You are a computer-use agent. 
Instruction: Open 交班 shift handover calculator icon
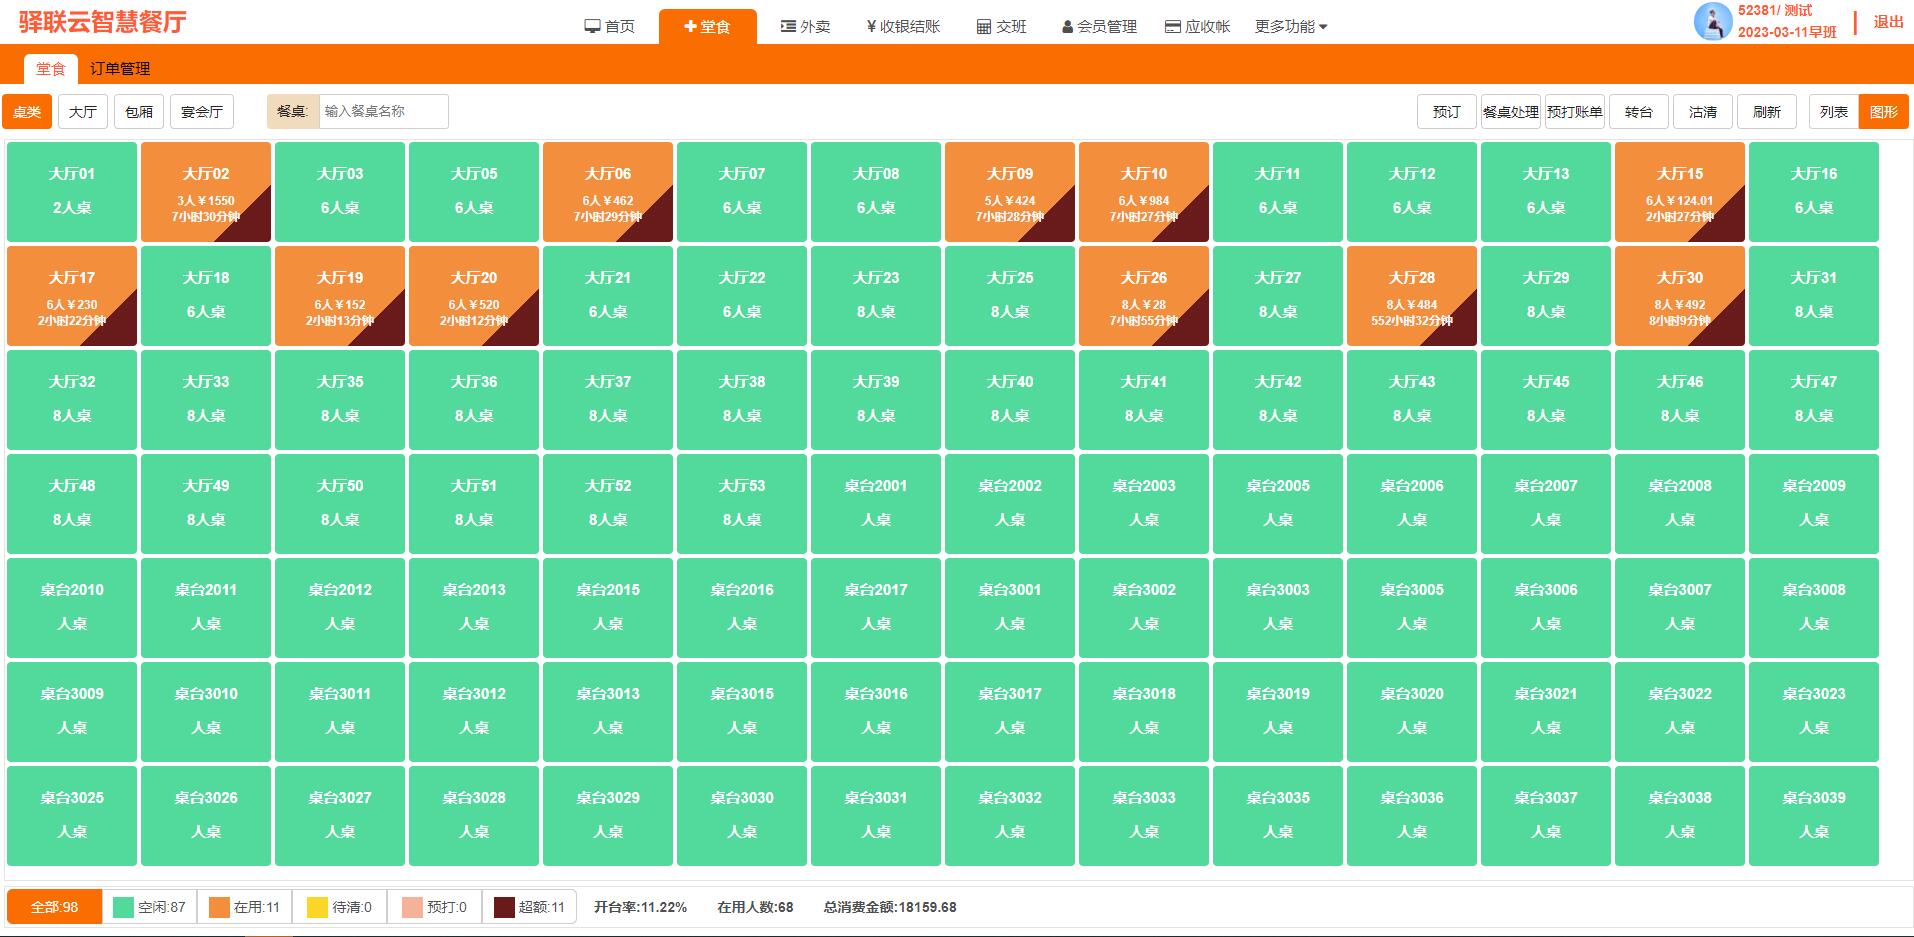(984, 27)
